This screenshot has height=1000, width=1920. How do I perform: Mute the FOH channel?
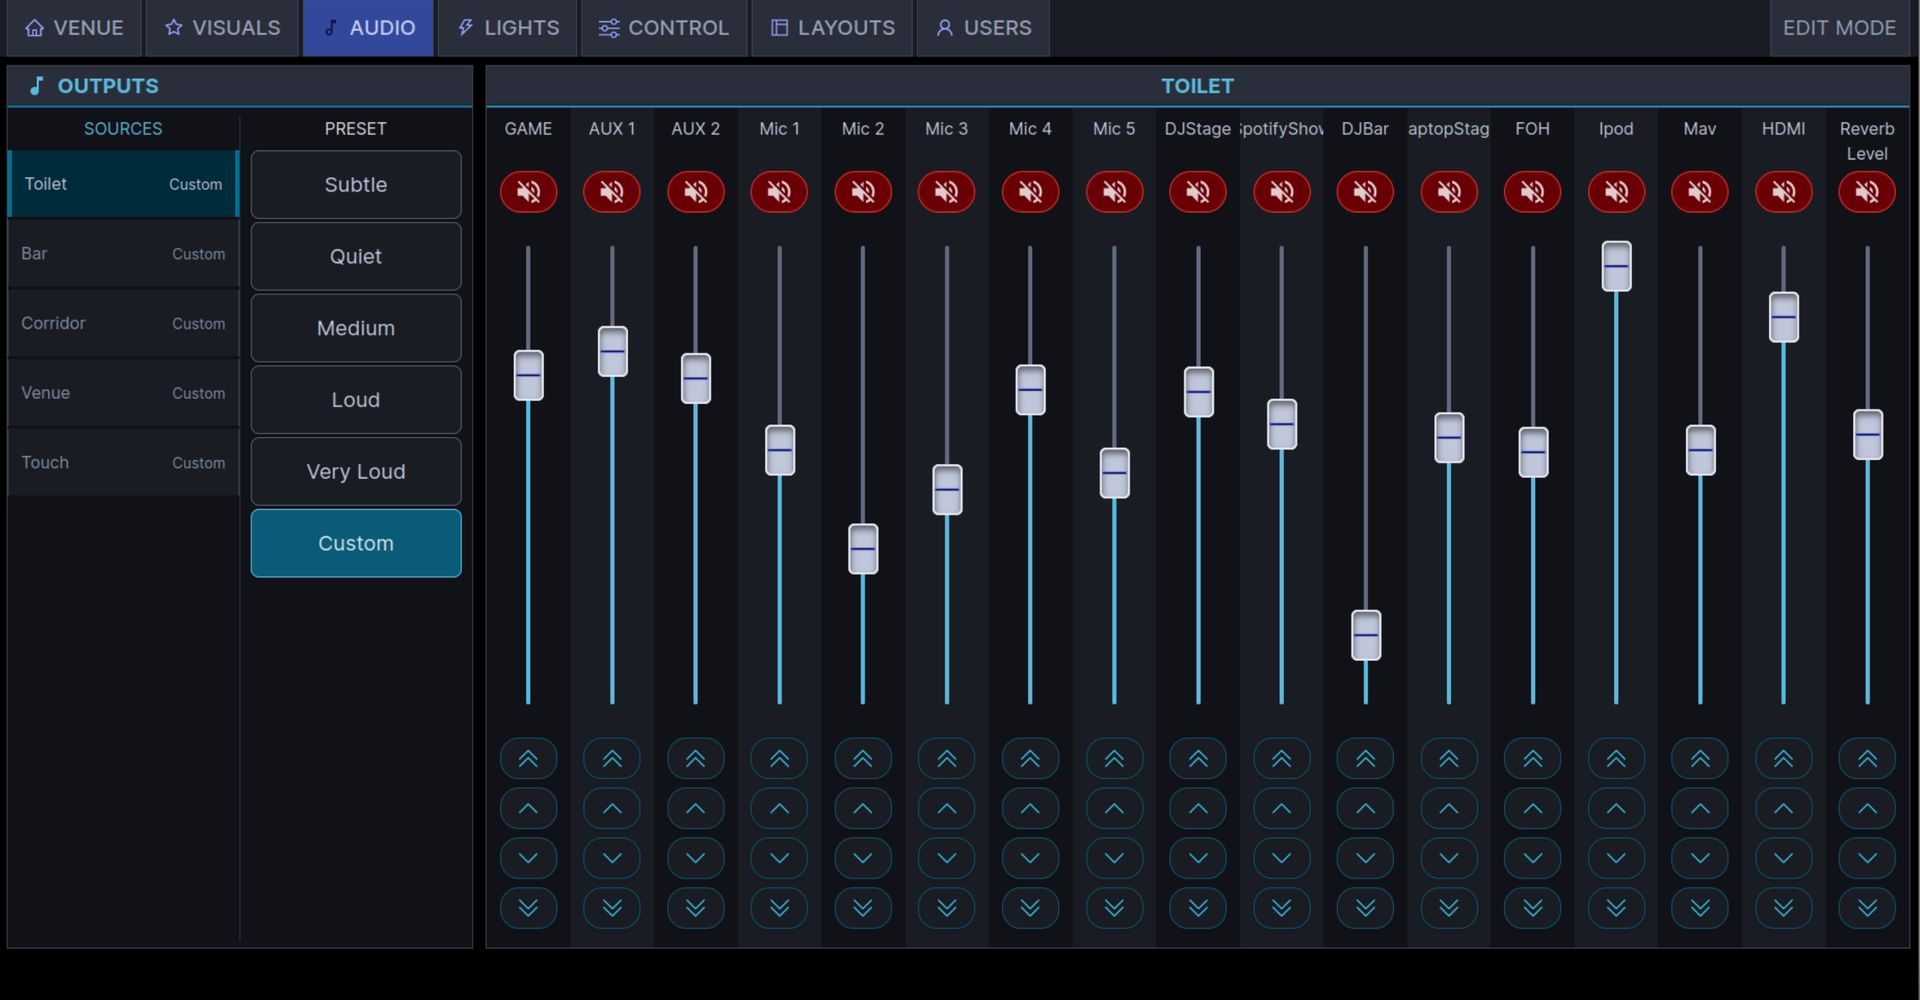tap(1532, 191)
